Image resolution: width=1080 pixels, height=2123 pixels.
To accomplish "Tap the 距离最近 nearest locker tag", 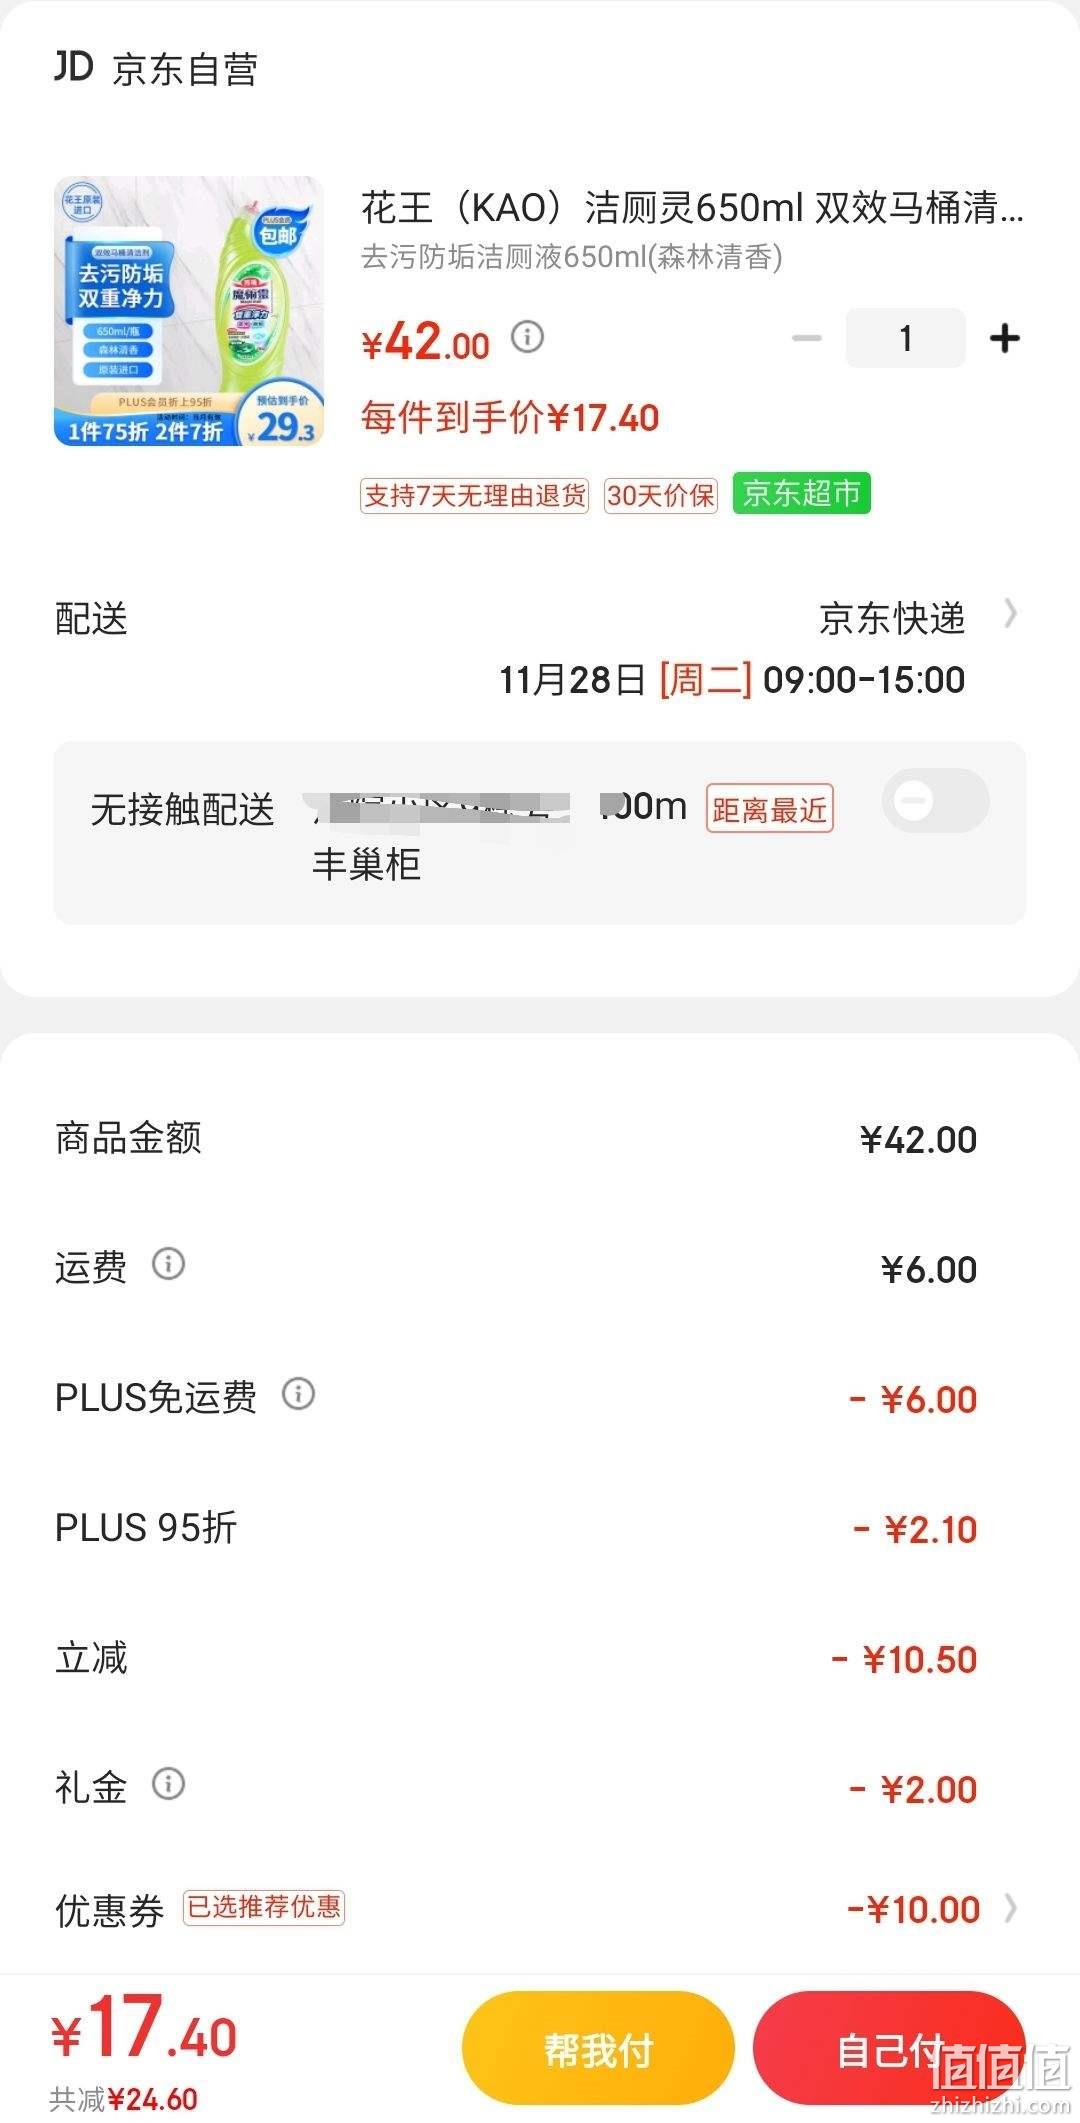I will pyautogui.click(x=769, y=809).
